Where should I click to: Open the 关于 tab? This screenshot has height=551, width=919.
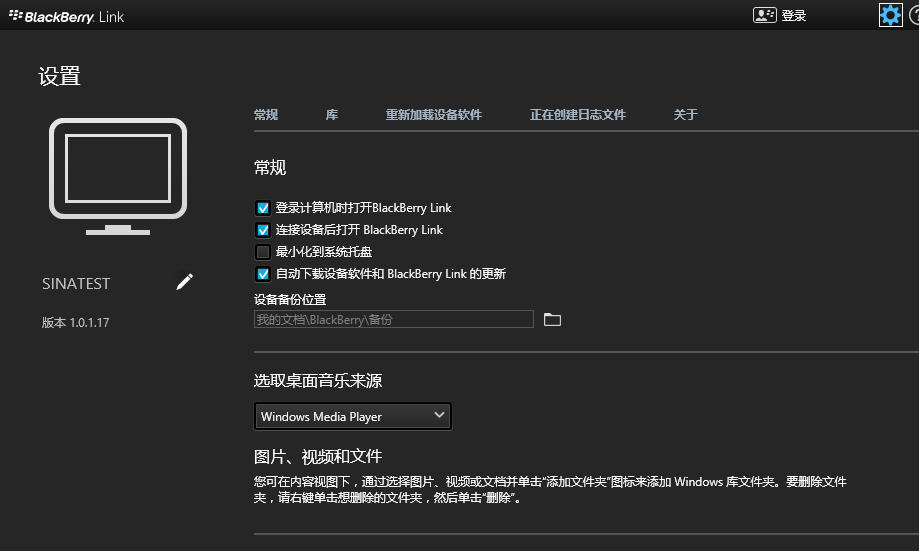pyautogui.click(x=685, y=114)
